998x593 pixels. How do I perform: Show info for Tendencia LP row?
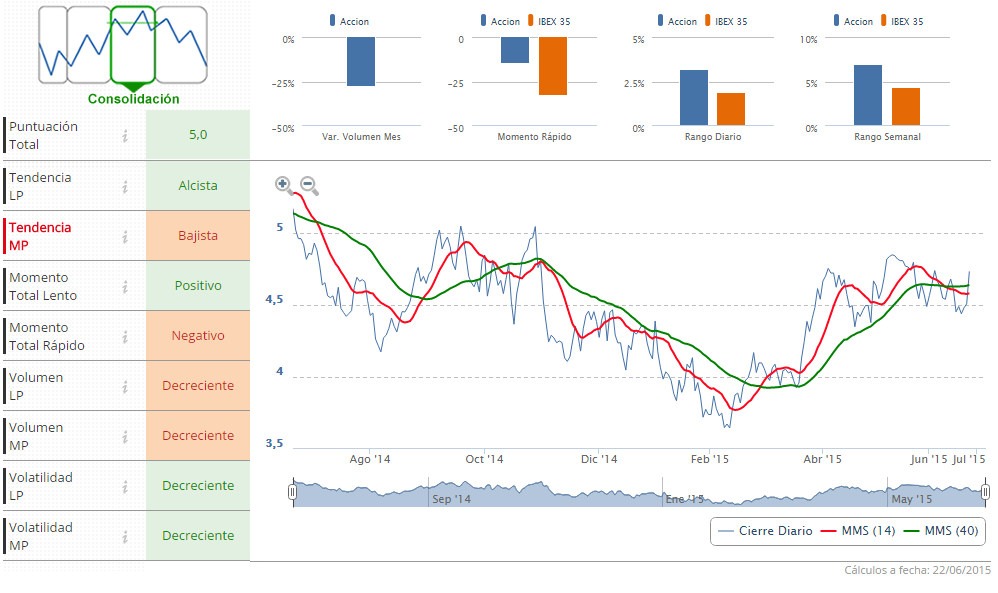[125, 186]
